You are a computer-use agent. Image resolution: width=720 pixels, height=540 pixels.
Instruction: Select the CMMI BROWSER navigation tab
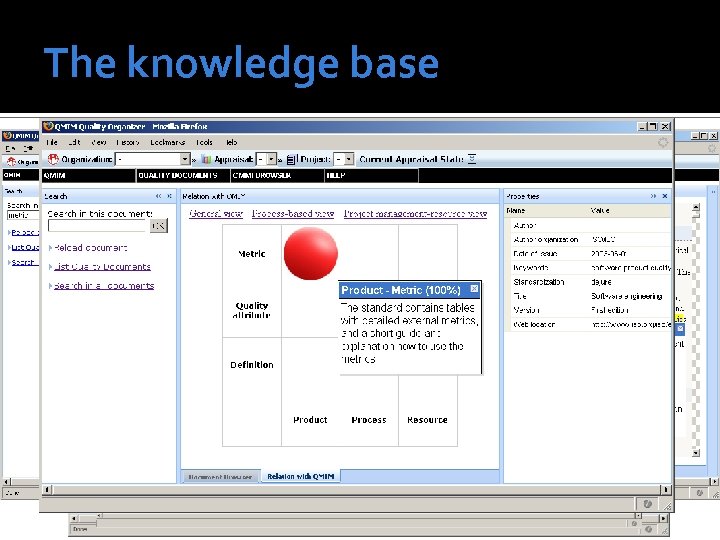click(x=277, y=175)
